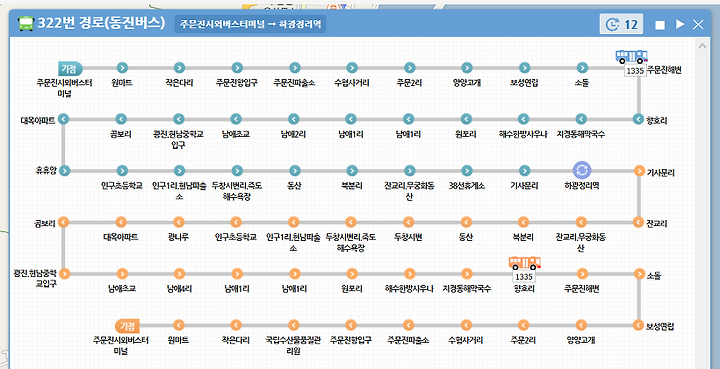This screenshot has height=369, width=720.
Task: Select the teal 소돌 stop icon
Action: pyautogui.click(x=582, y=68)
